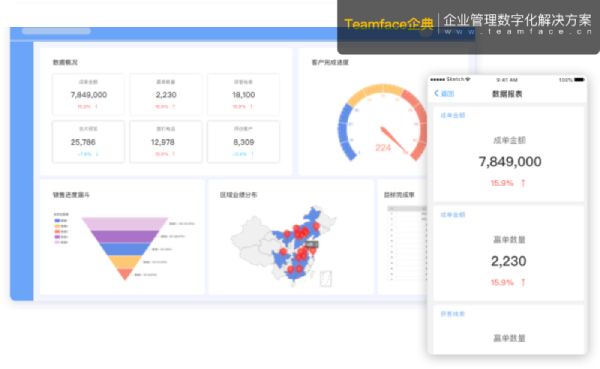Click the pink top layer of the sales funnel

pyautogui.click(x=125, y=224)
